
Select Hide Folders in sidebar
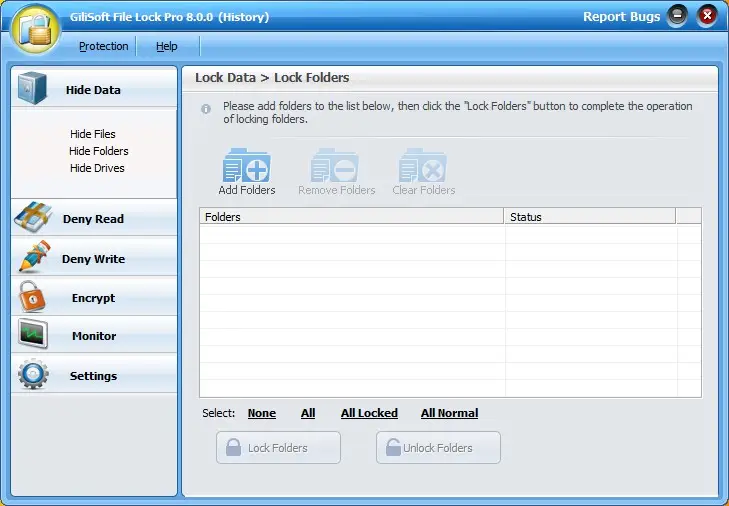[x=99, y=151]
